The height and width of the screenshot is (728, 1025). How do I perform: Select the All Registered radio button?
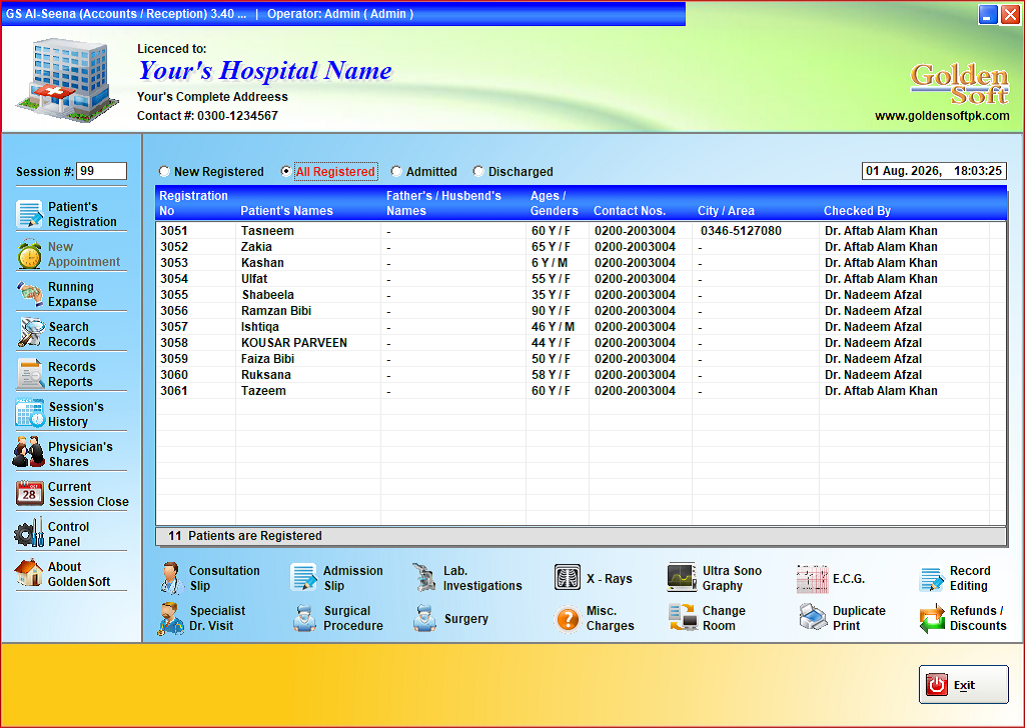286,171
